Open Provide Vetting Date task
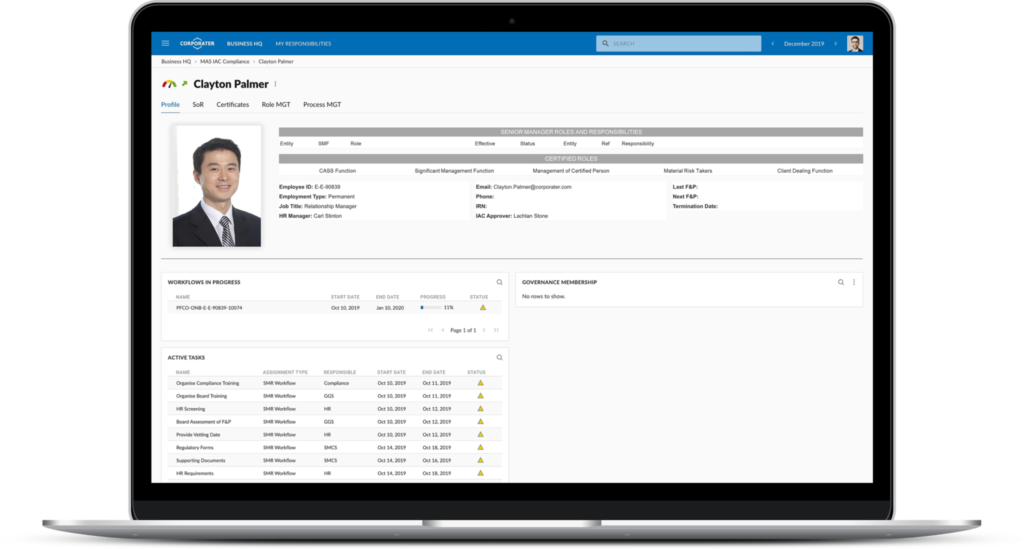 (198, 435)
